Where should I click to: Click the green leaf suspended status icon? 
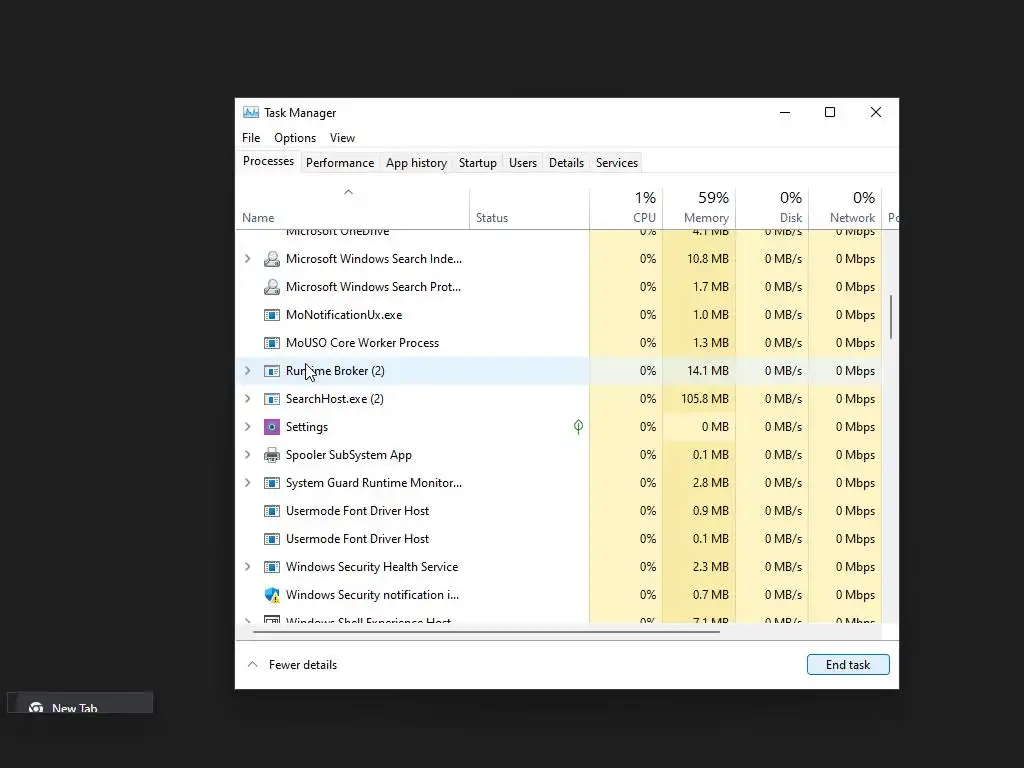[578, 426]
